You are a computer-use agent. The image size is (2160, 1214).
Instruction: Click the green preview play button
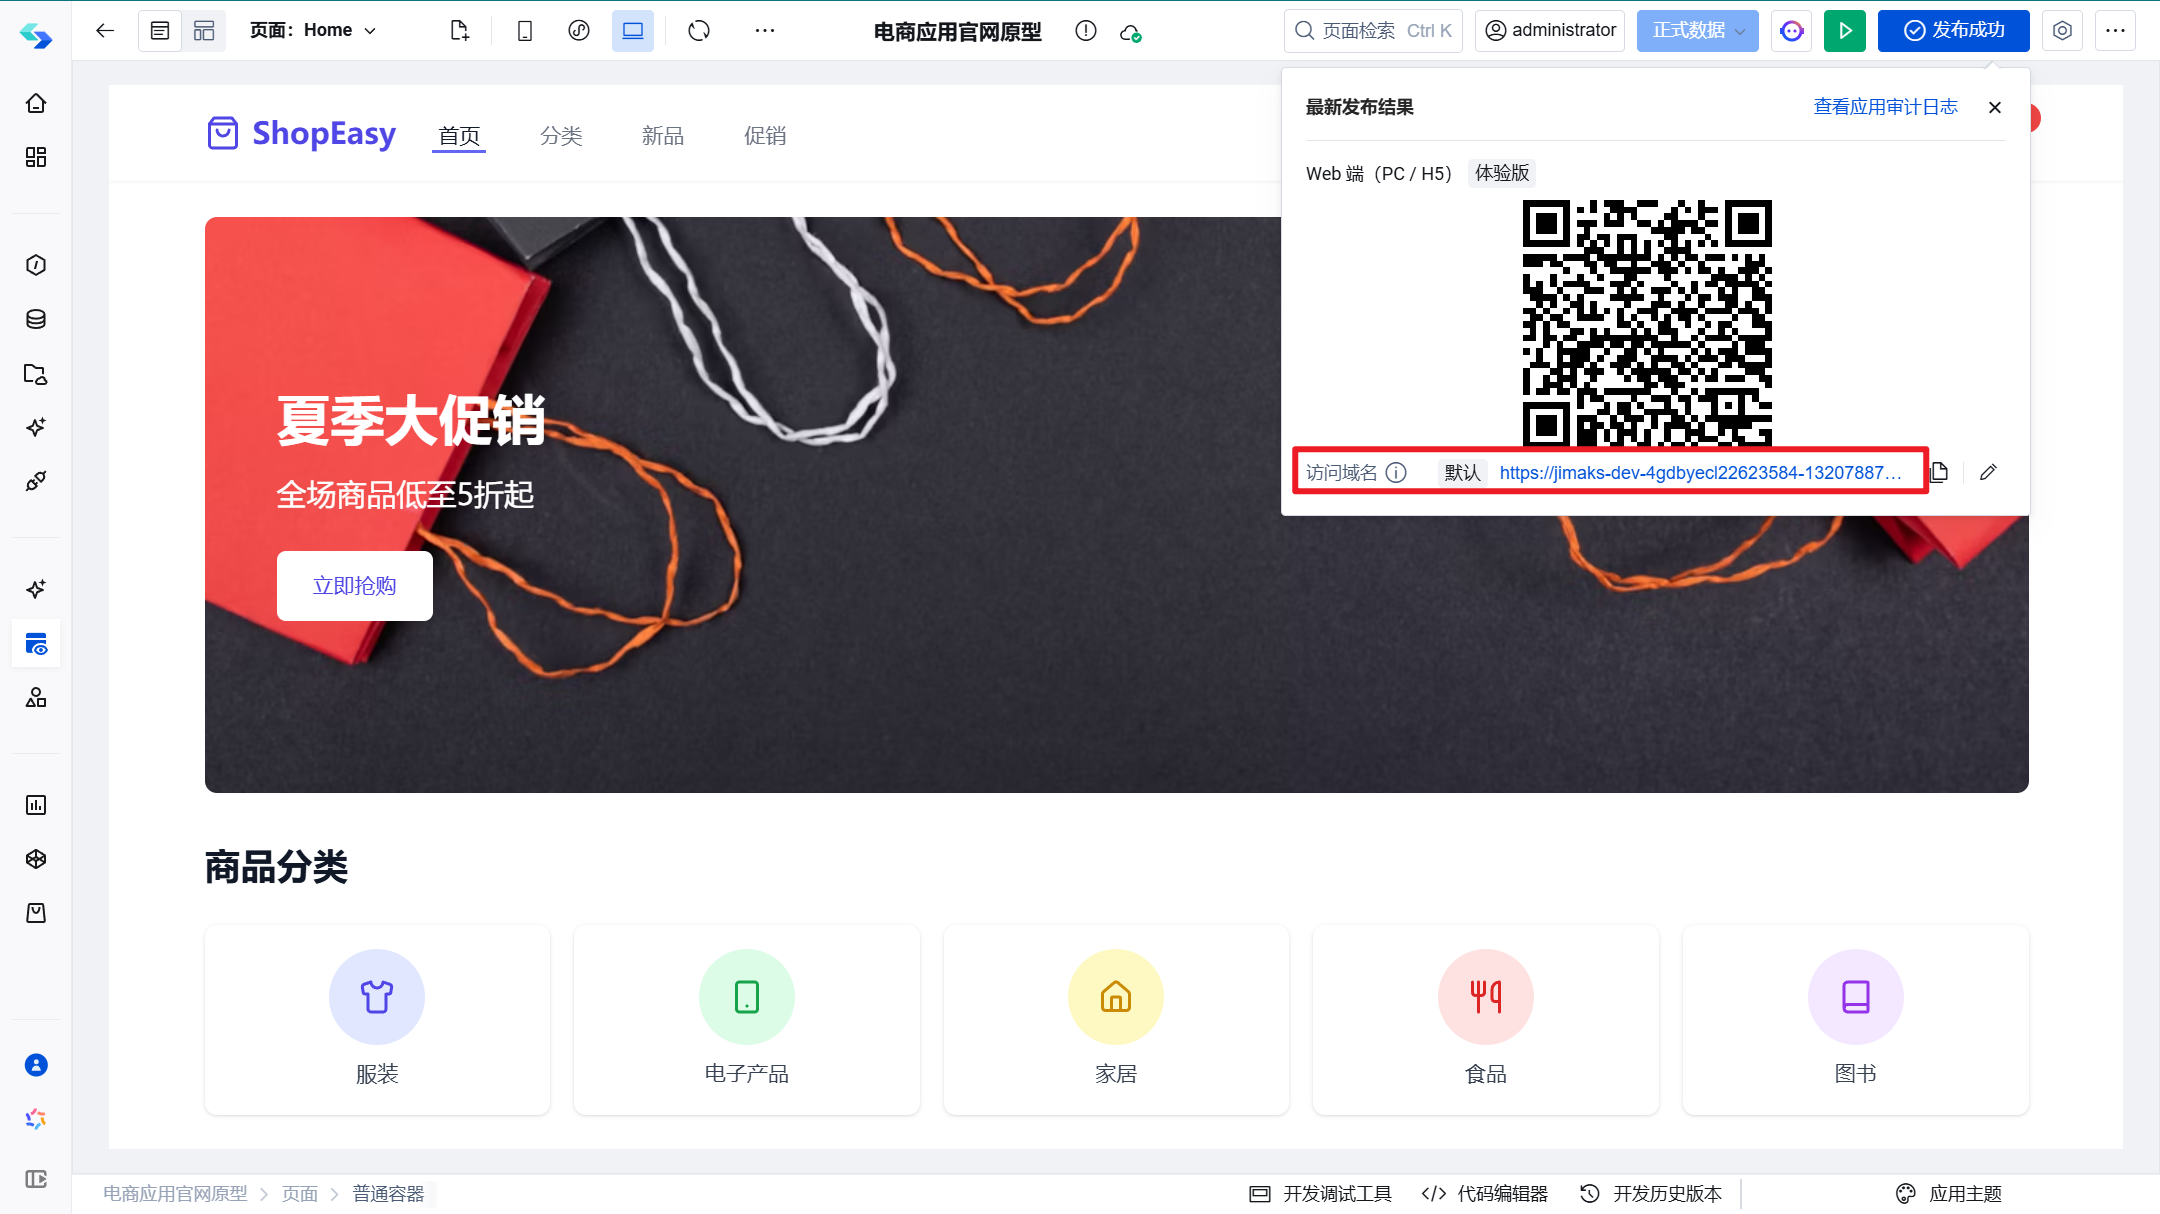[1845, 31]
